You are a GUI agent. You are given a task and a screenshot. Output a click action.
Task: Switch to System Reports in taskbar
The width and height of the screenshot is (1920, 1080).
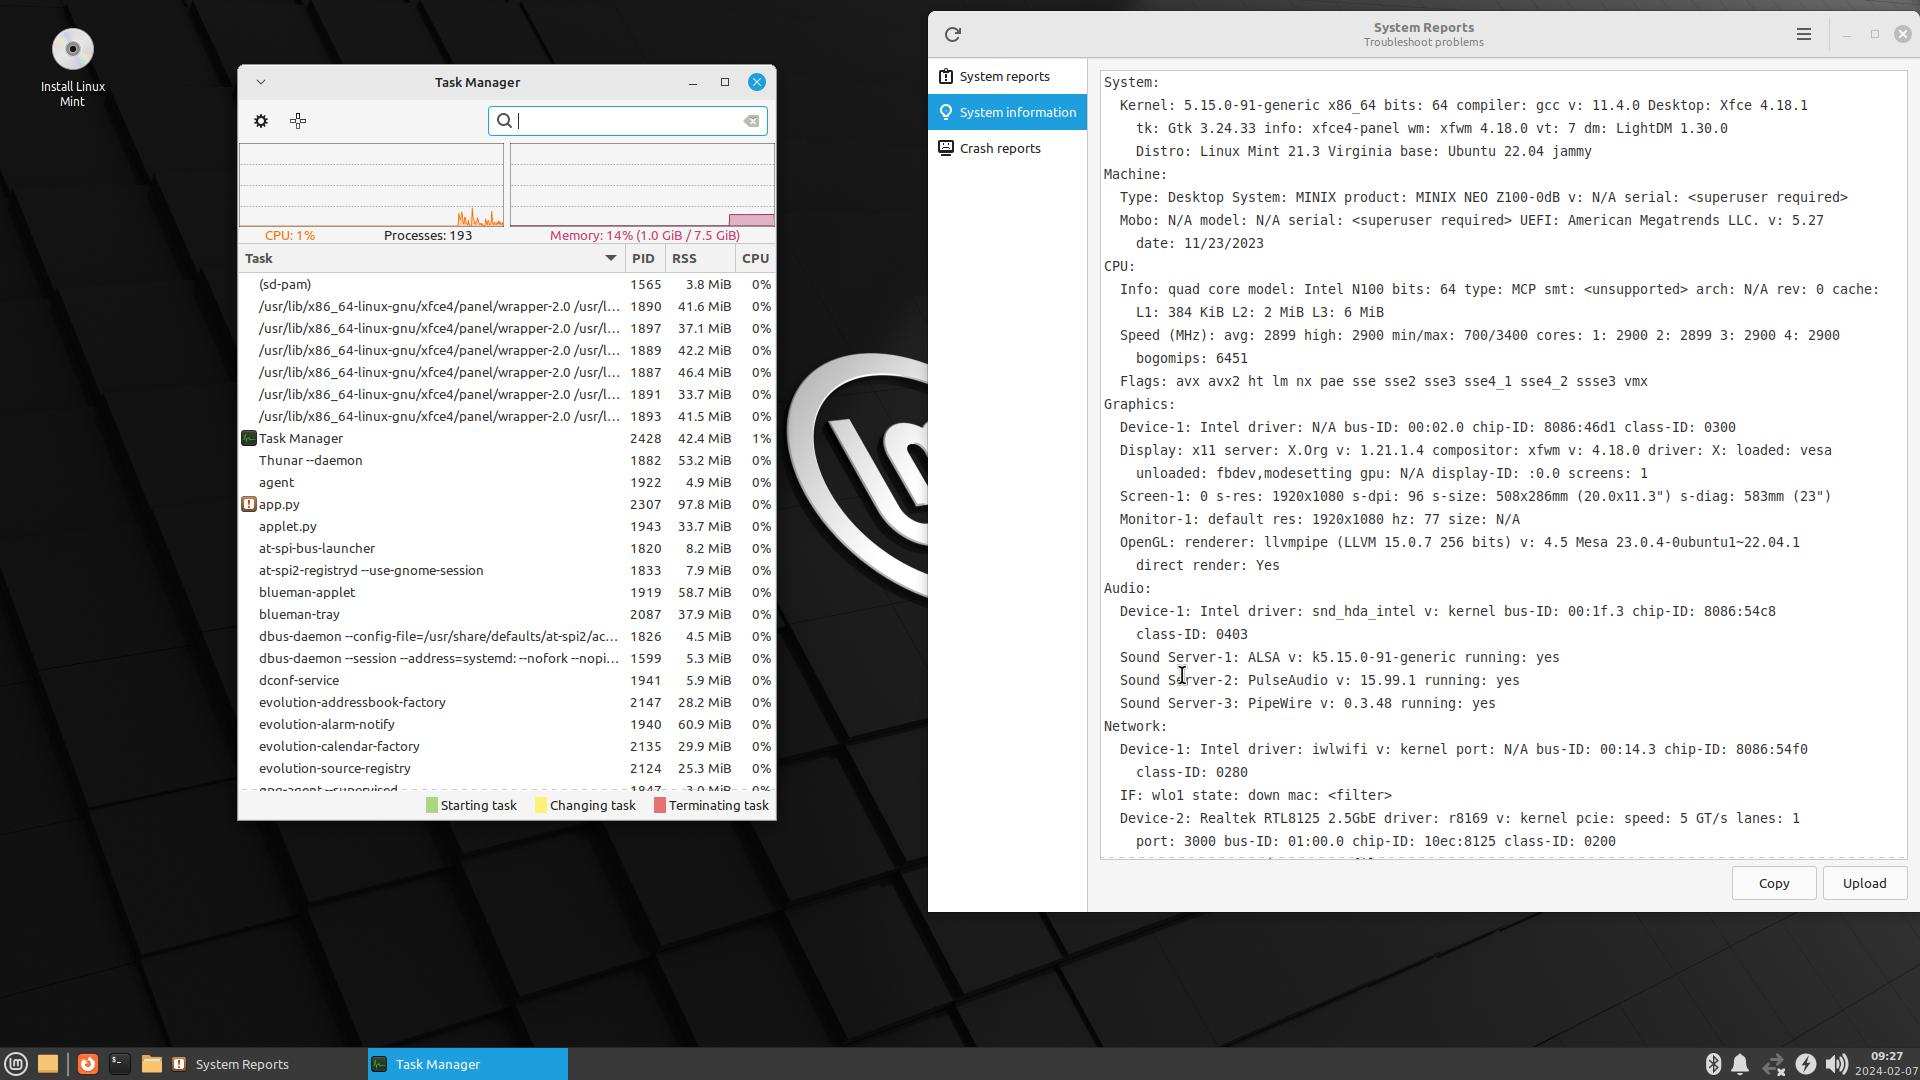[x=267, y=1064]
